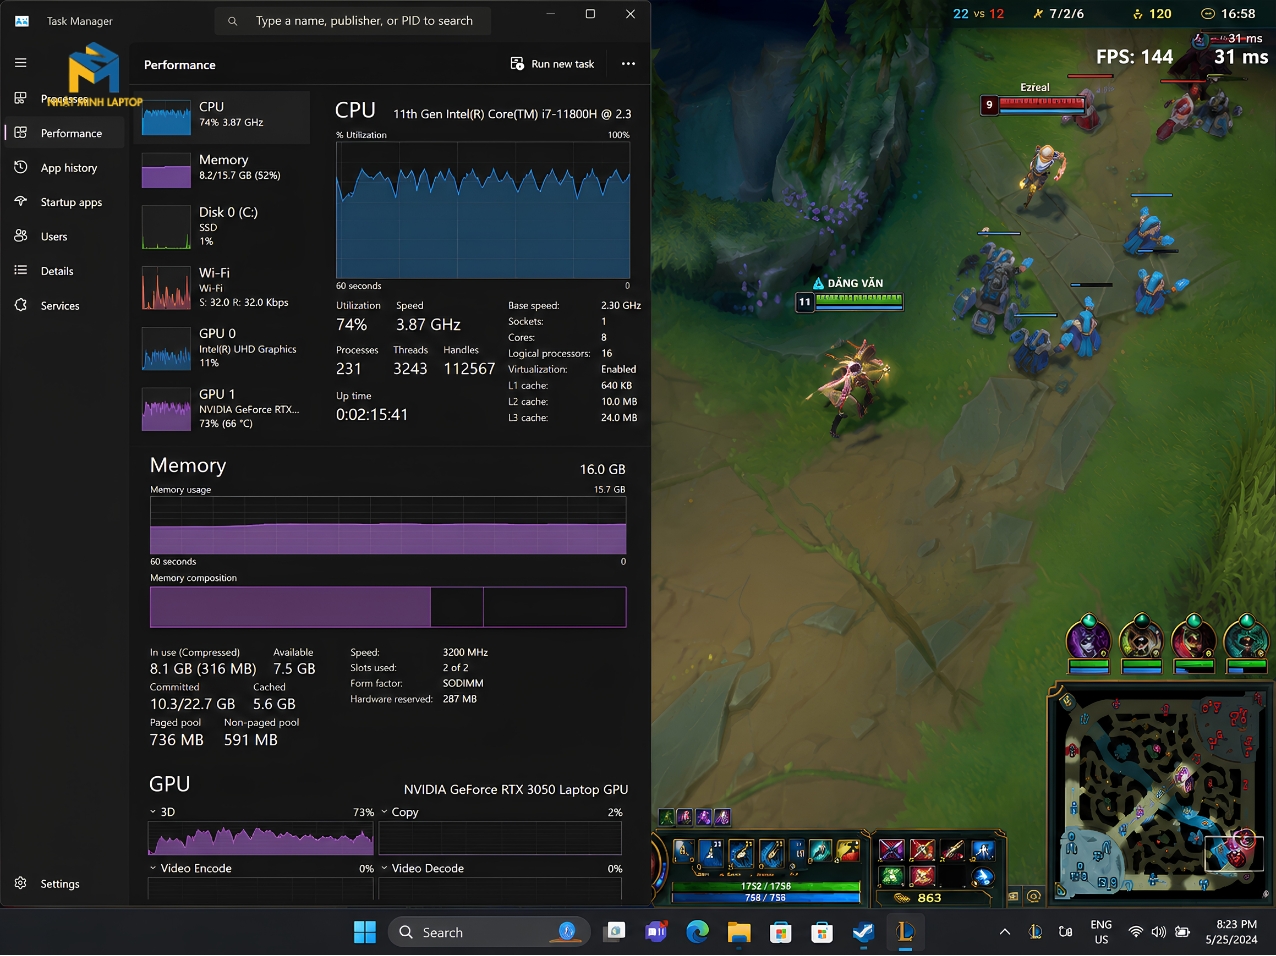
Task: Open volume control from system tray
Action: [x=1158, y=932]
